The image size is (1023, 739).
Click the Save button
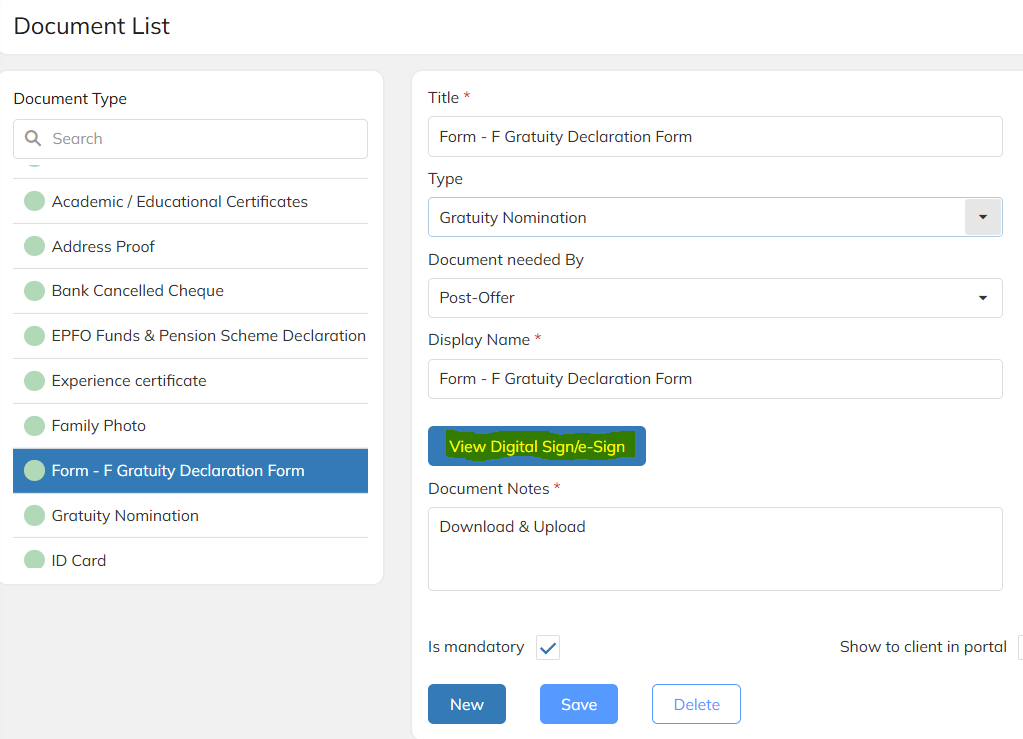pyautogui.click(x=578, y=704)
